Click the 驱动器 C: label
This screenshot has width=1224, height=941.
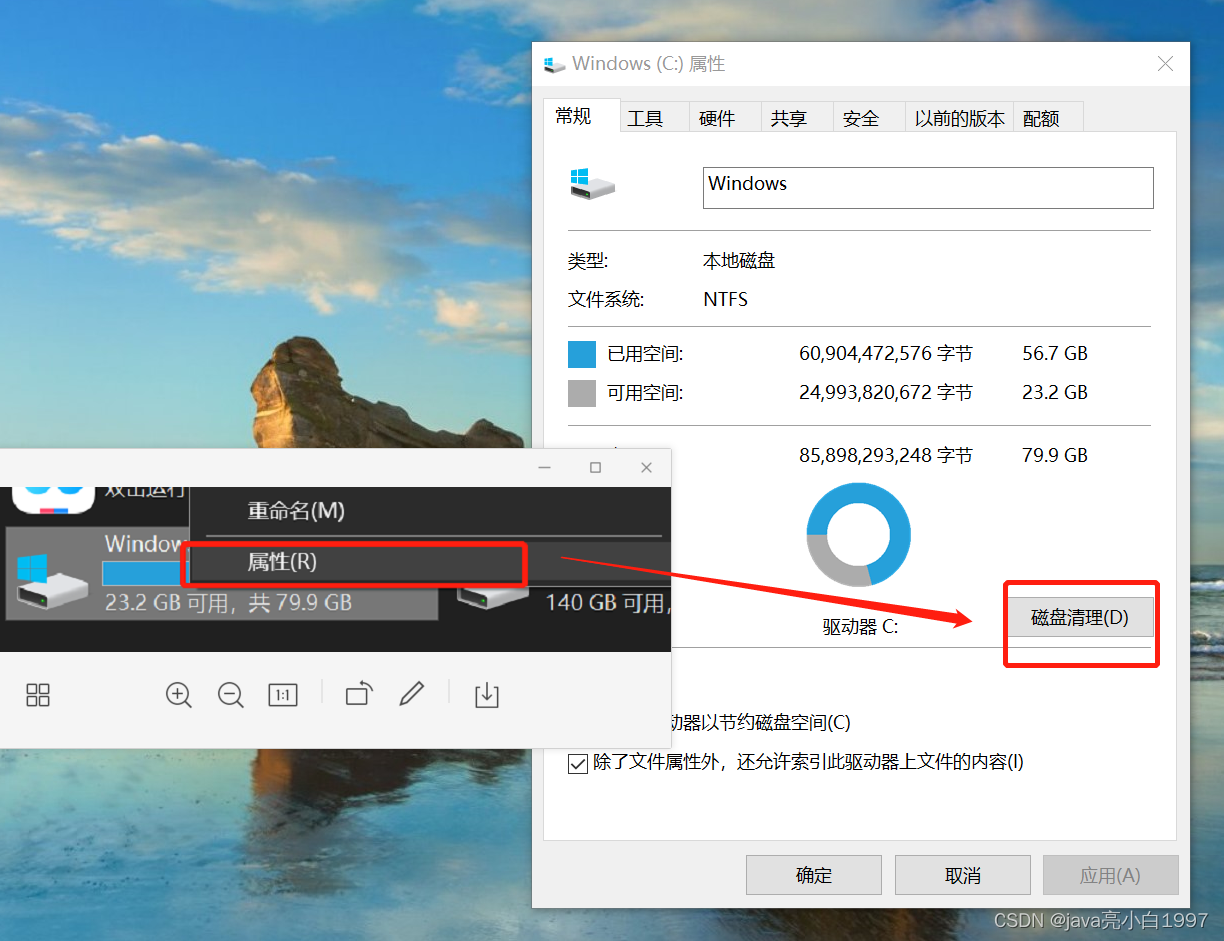point(861,627)
